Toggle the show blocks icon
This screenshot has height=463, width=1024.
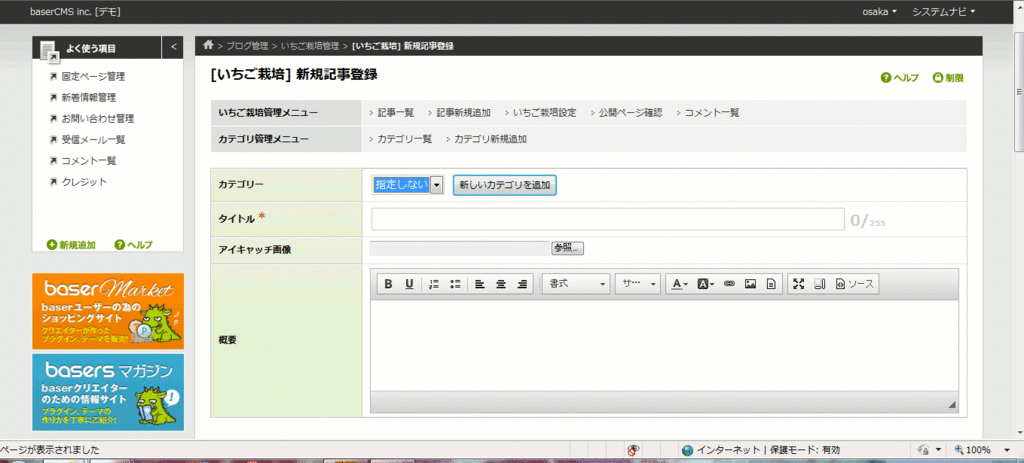click(820, 284)
